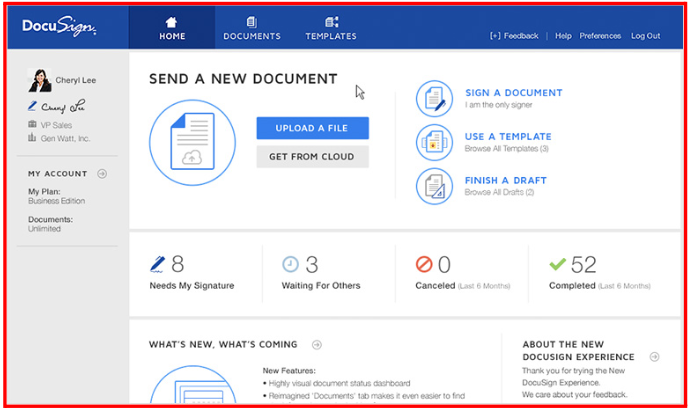Click the Log Out link
Viewport: 692px width, 411px height.
coord(645,36)
